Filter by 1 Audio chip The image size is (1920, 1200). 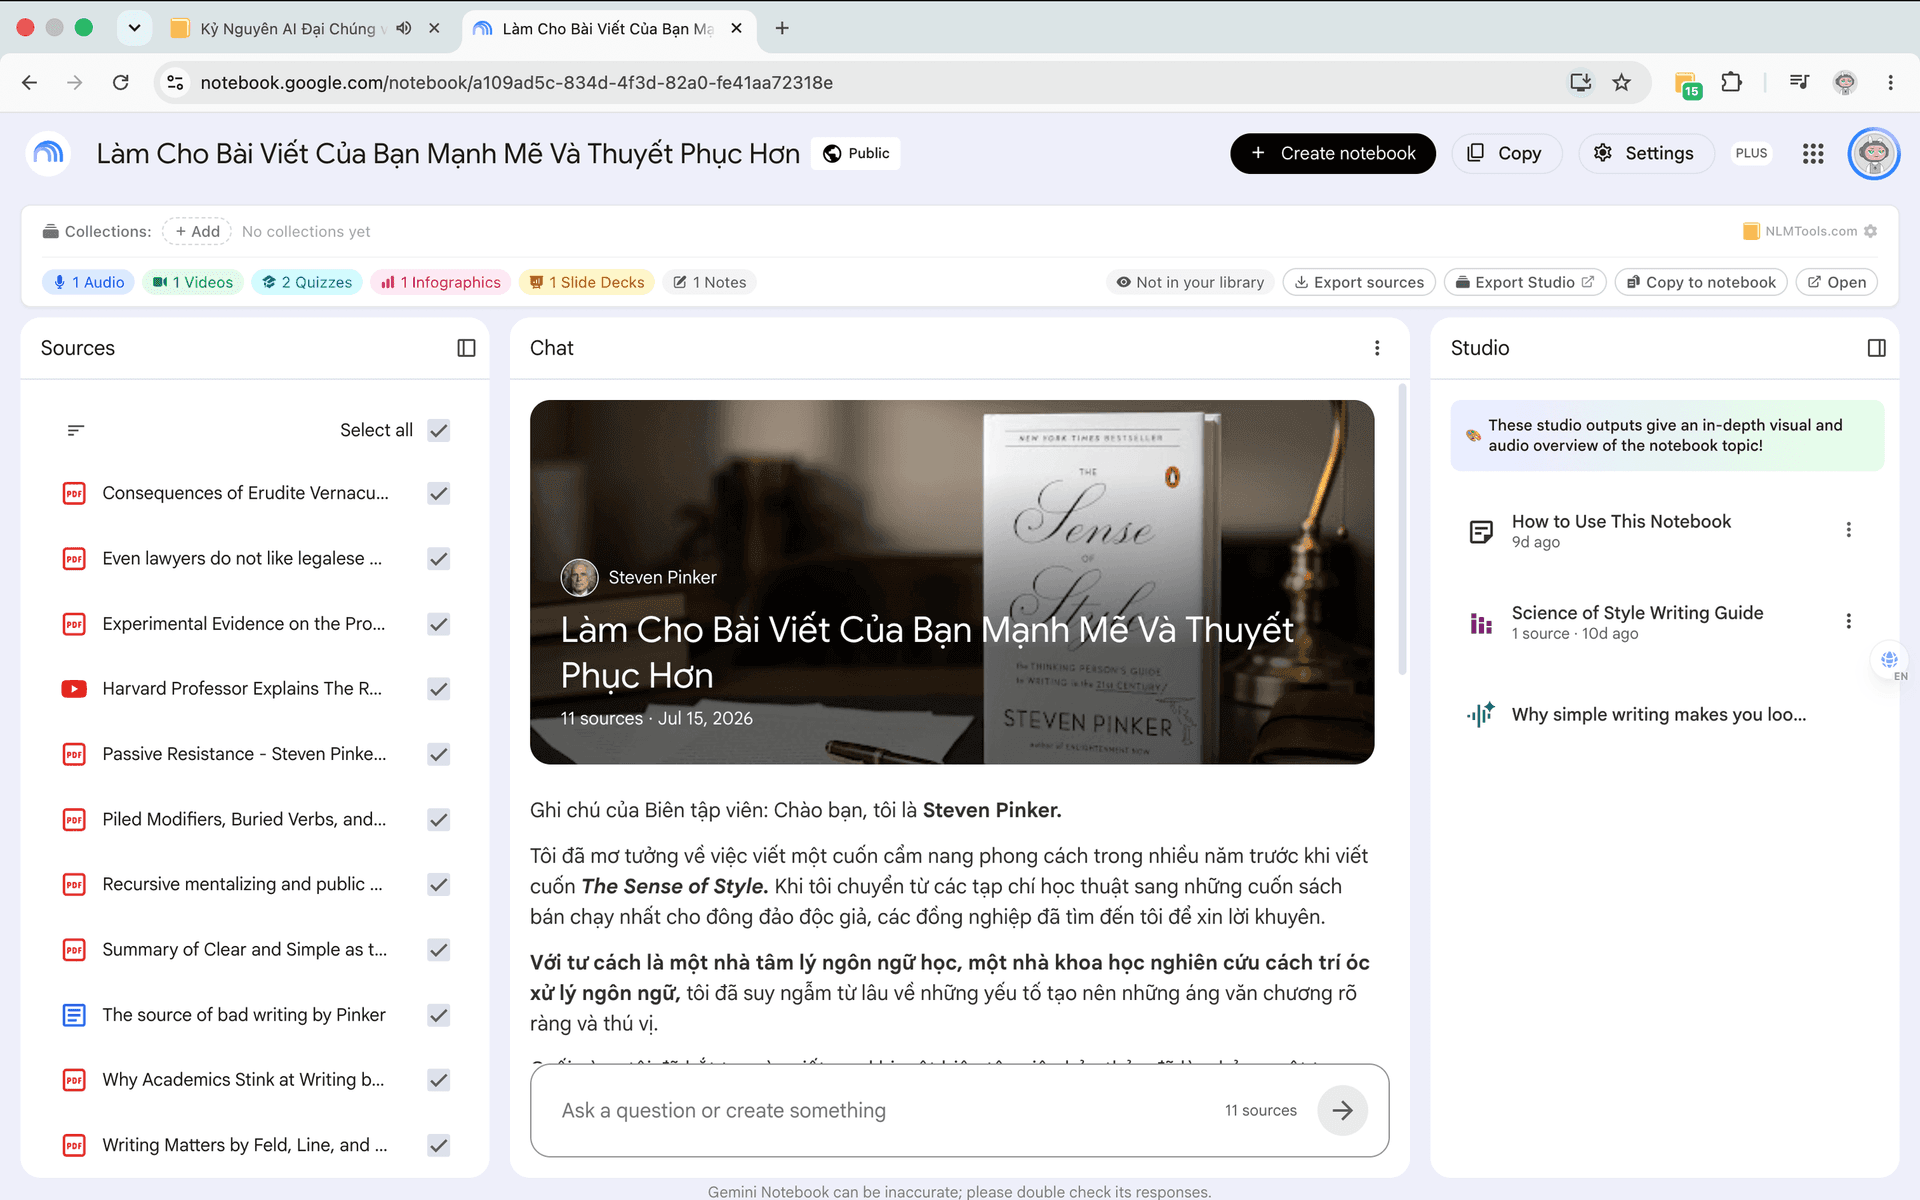89,282
